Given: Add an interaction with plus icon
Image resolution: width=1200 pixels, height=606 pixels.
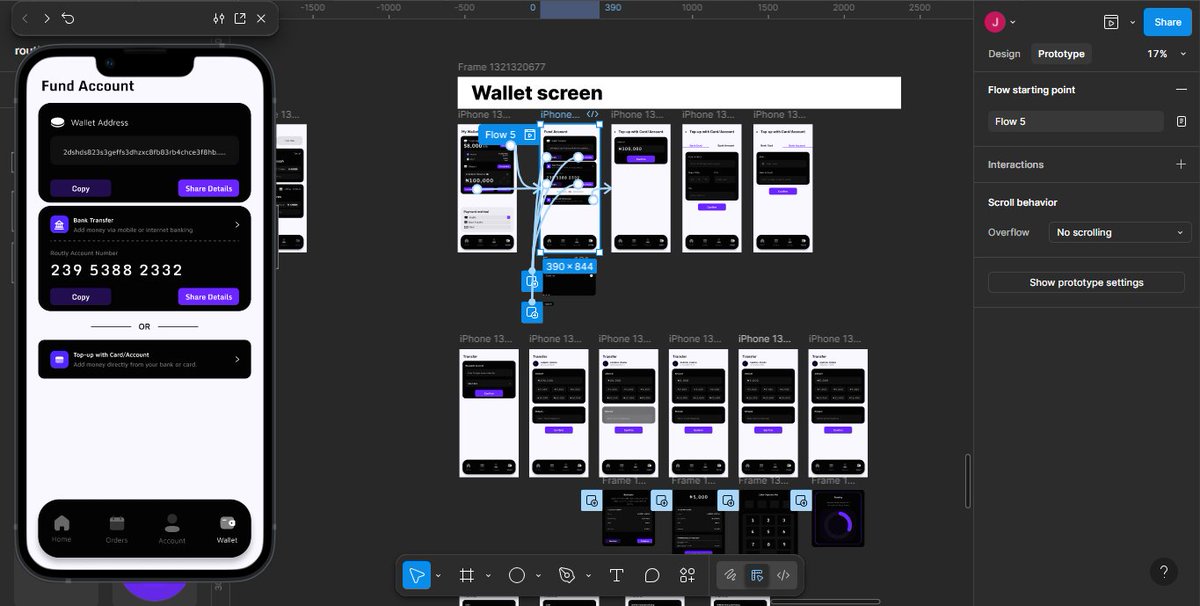Looking at the screenshot, I should [x=1180, y=164].
